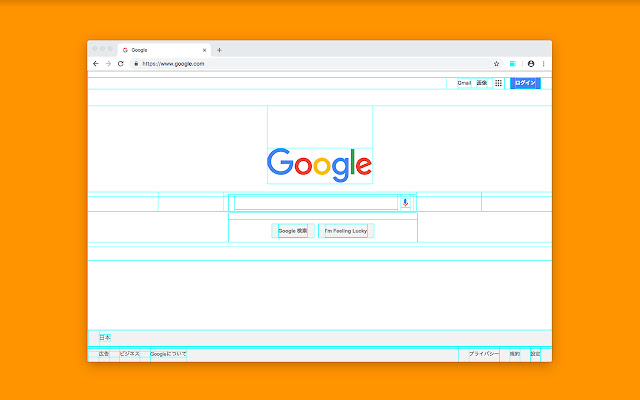Close the Google tab
Viewport: 640px width, 400px height.
pos(204,50)
